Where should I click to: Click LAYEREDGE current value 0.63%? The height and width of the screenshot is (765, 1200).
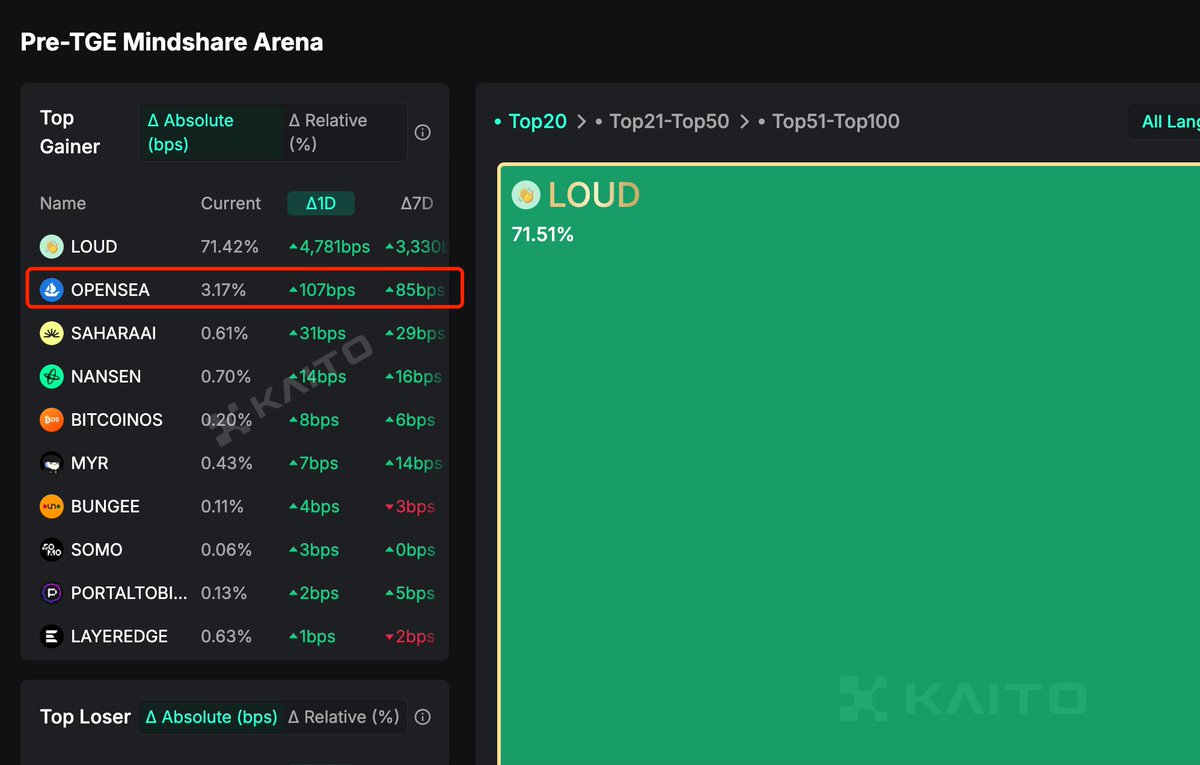pyautogui.click(x=226, y=636)
